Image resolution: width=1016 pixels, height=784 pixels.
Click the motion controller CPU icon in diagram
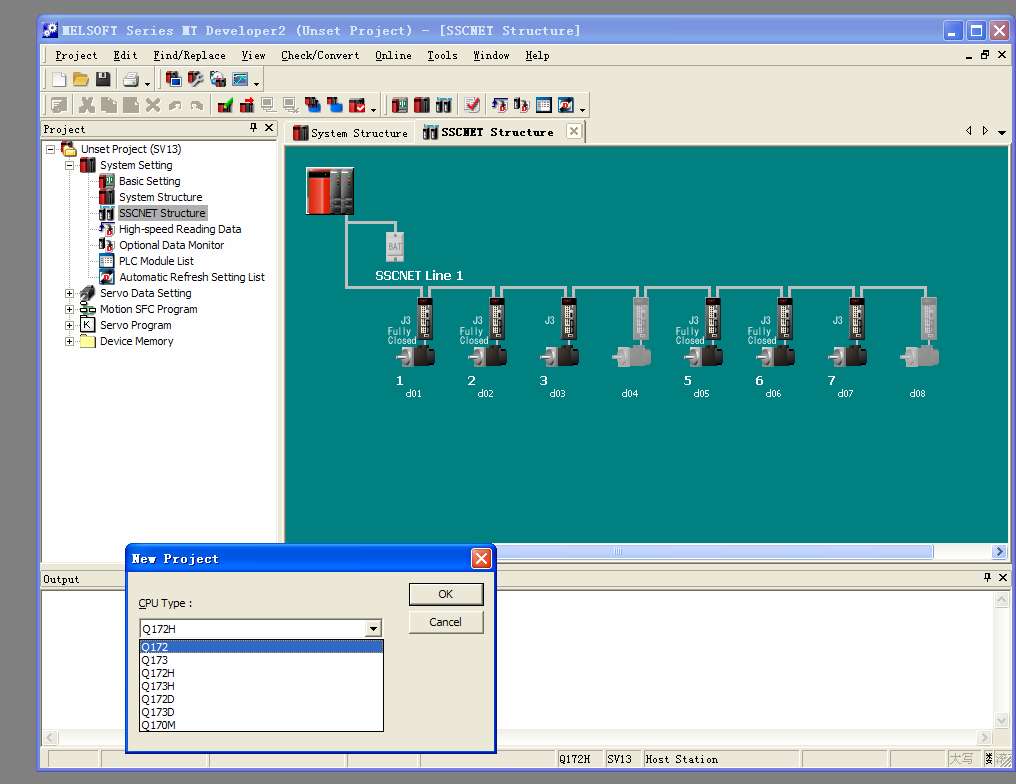(330, 191)
